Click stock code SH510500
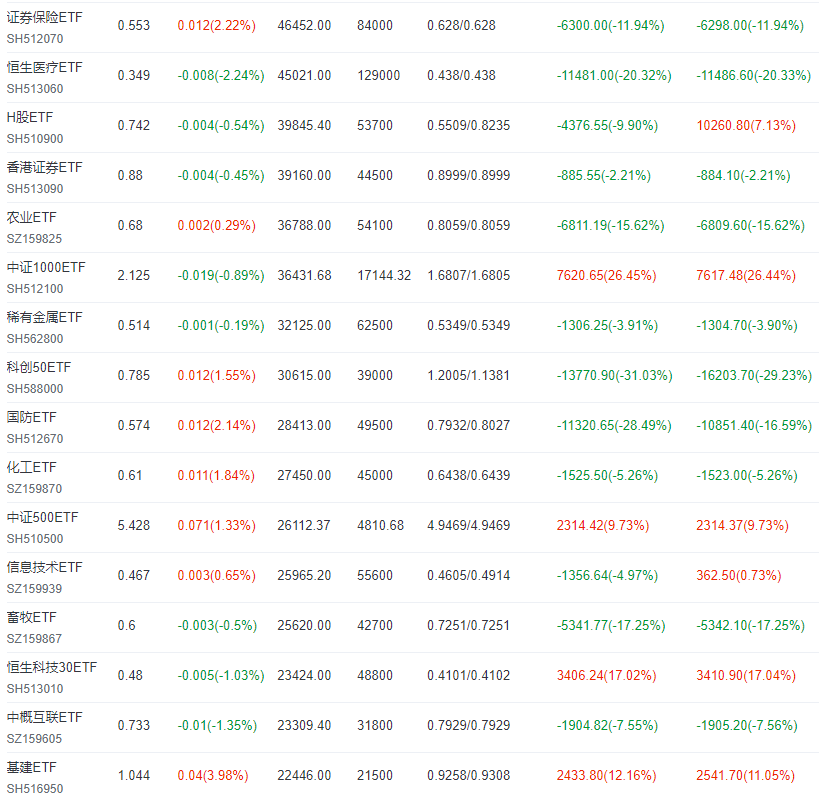Screen dimensions: 819x800 35,539
